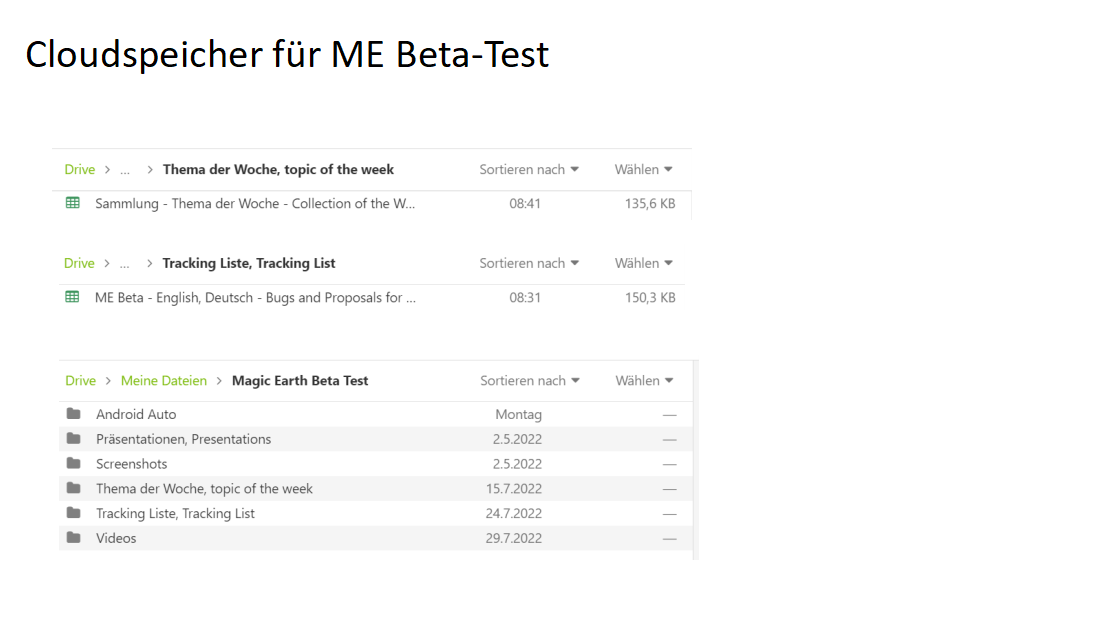1100x618 pixels.
Task: Open Sortieren nach dropdown in Thema der Woche panel
Action: click(x=528, y=170)
